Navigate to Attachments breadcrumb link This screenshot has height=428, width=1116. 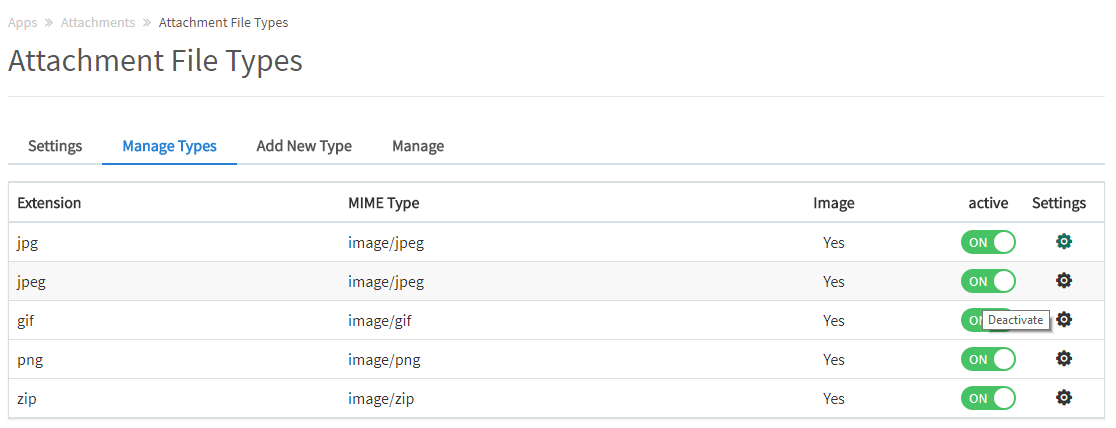(98, 22)
